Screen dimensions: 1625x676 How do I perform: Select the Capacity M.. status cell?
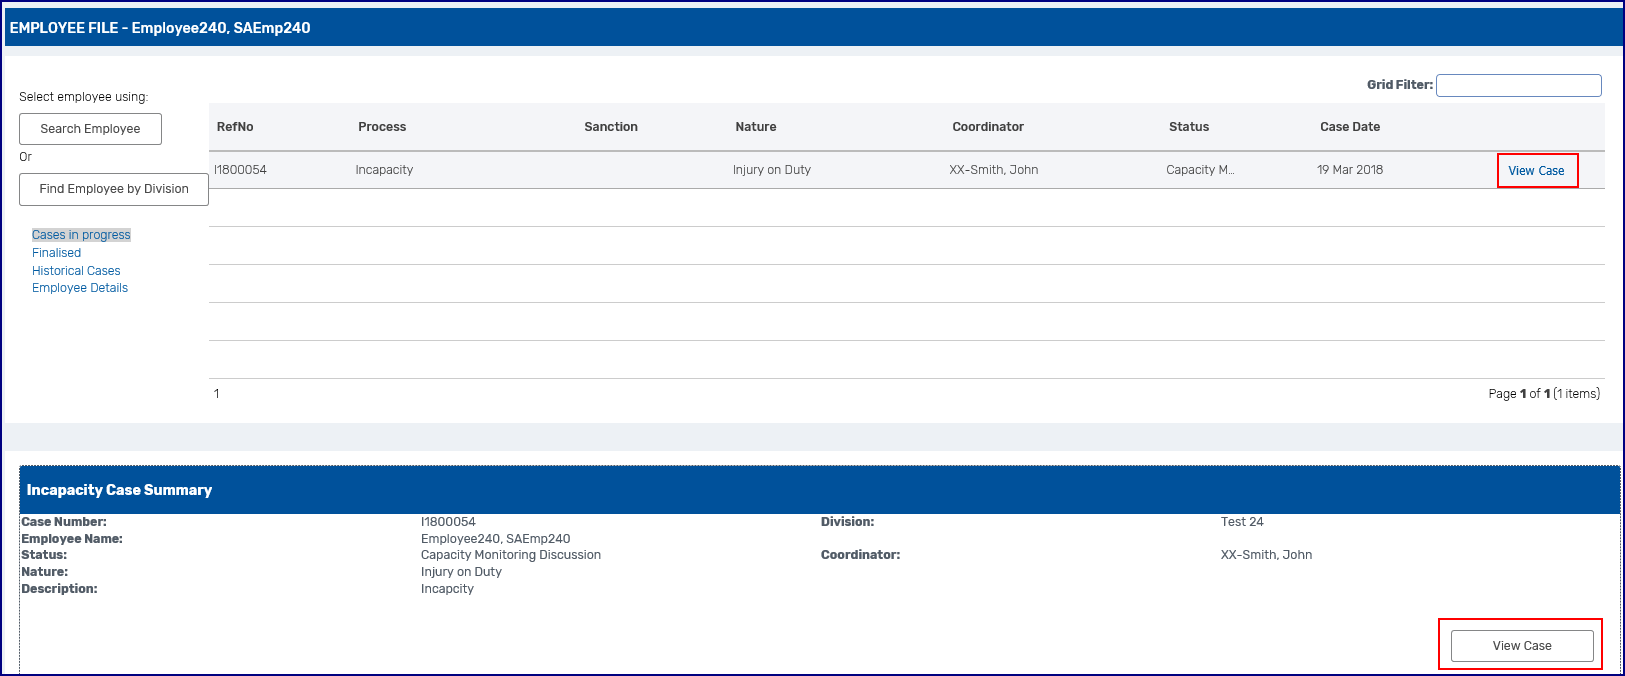point(1200,170)
